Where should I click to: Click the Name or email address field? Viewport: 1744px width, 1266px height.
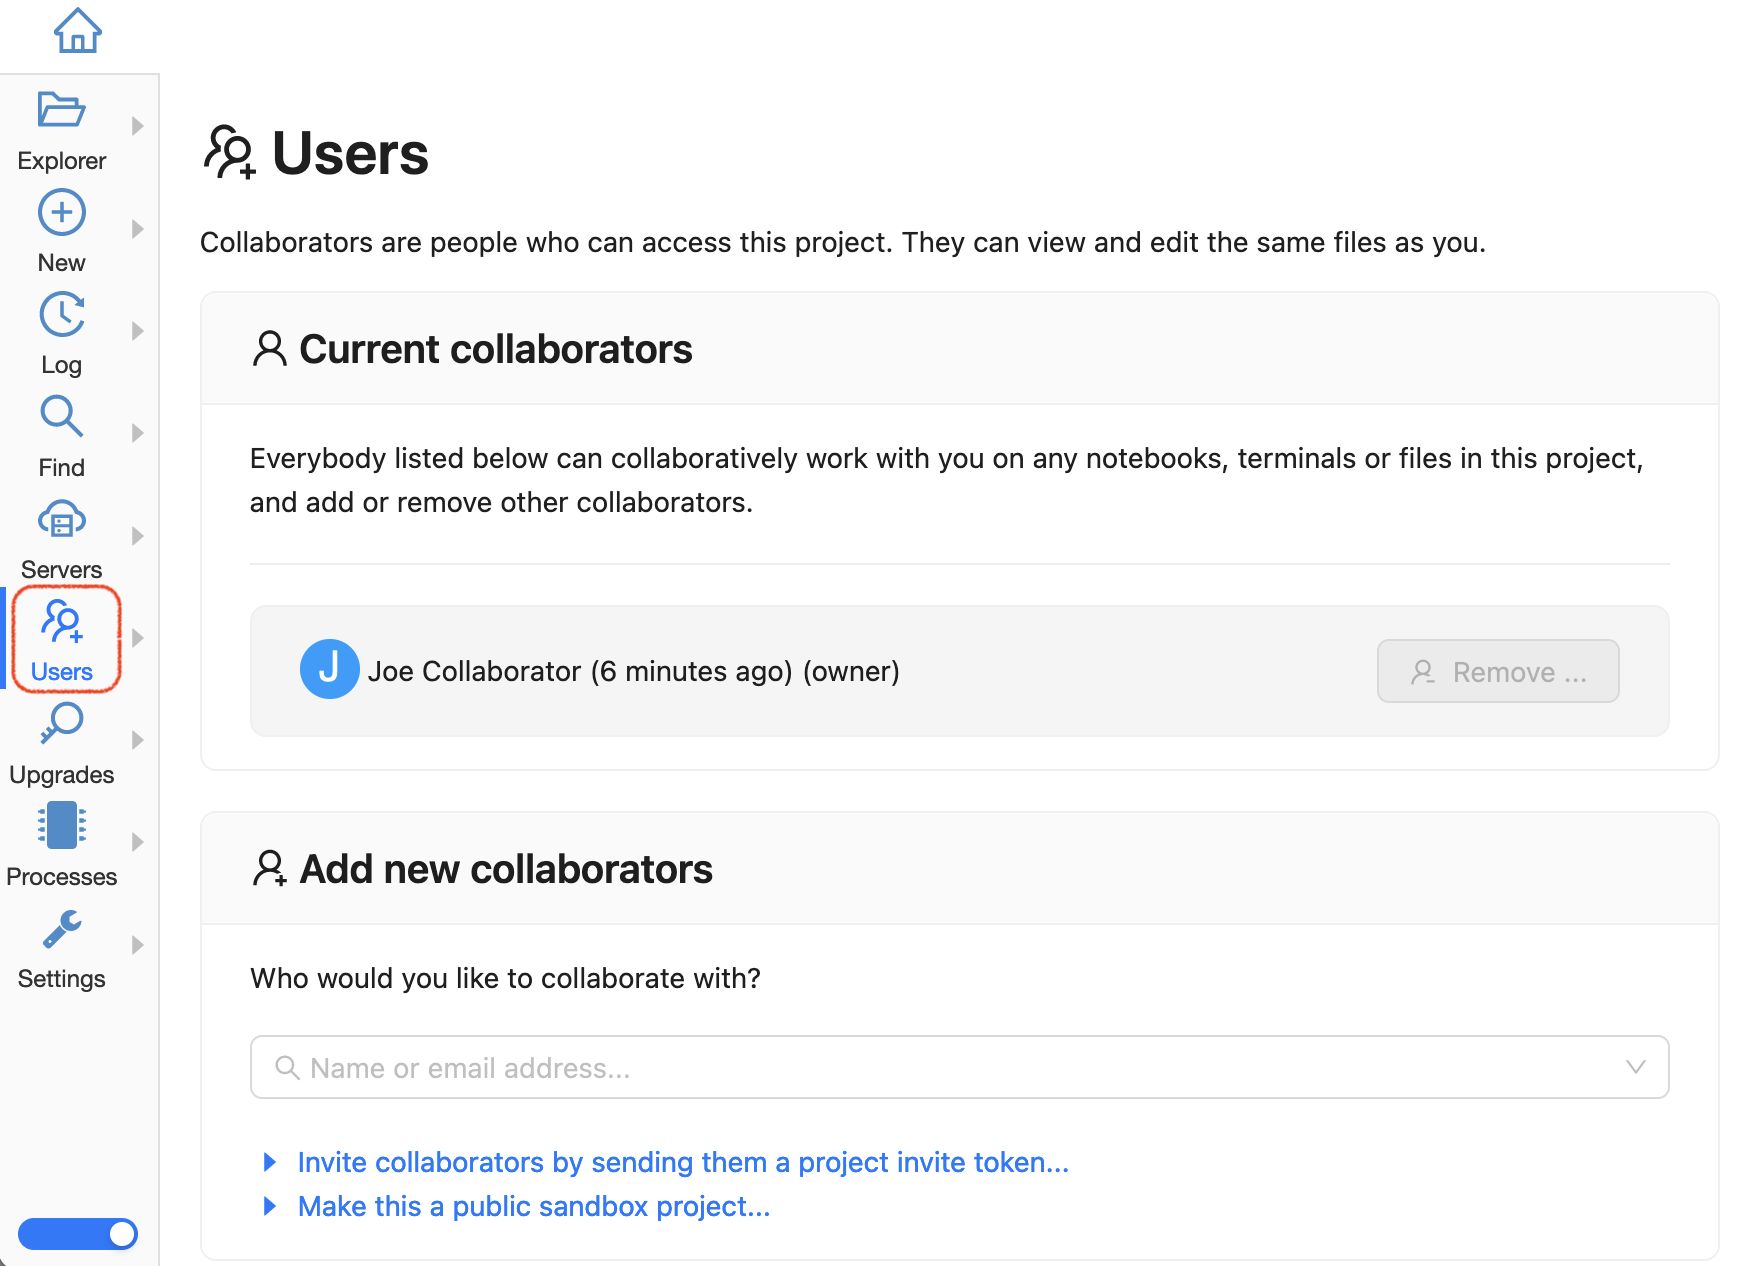coord(940,1067)
